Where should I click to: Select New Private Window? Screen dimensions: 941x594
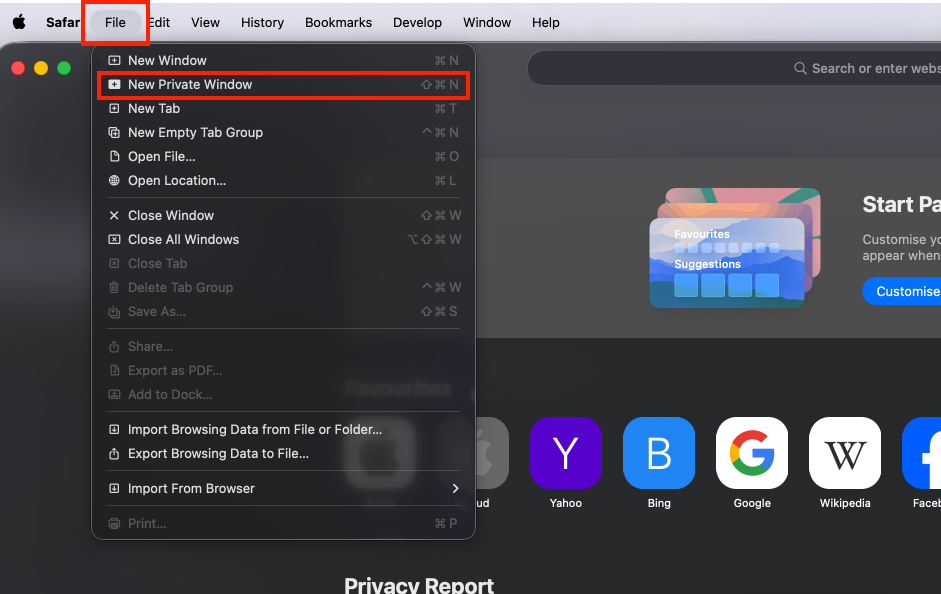[190, 85]
